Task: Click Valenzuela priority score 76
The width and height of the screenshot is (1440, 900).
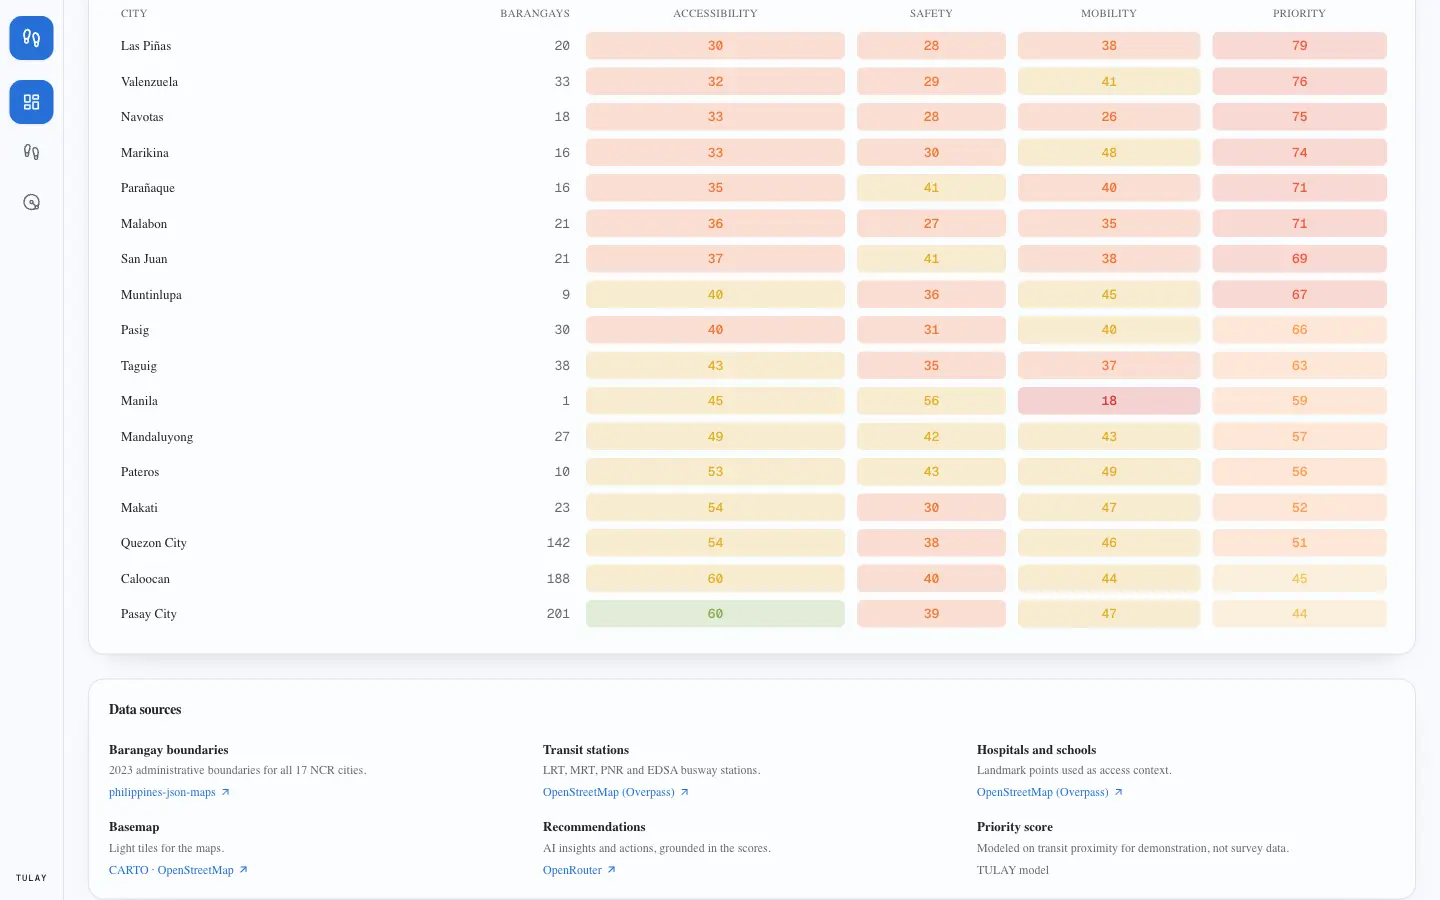Action: [x=1299, y=82]
